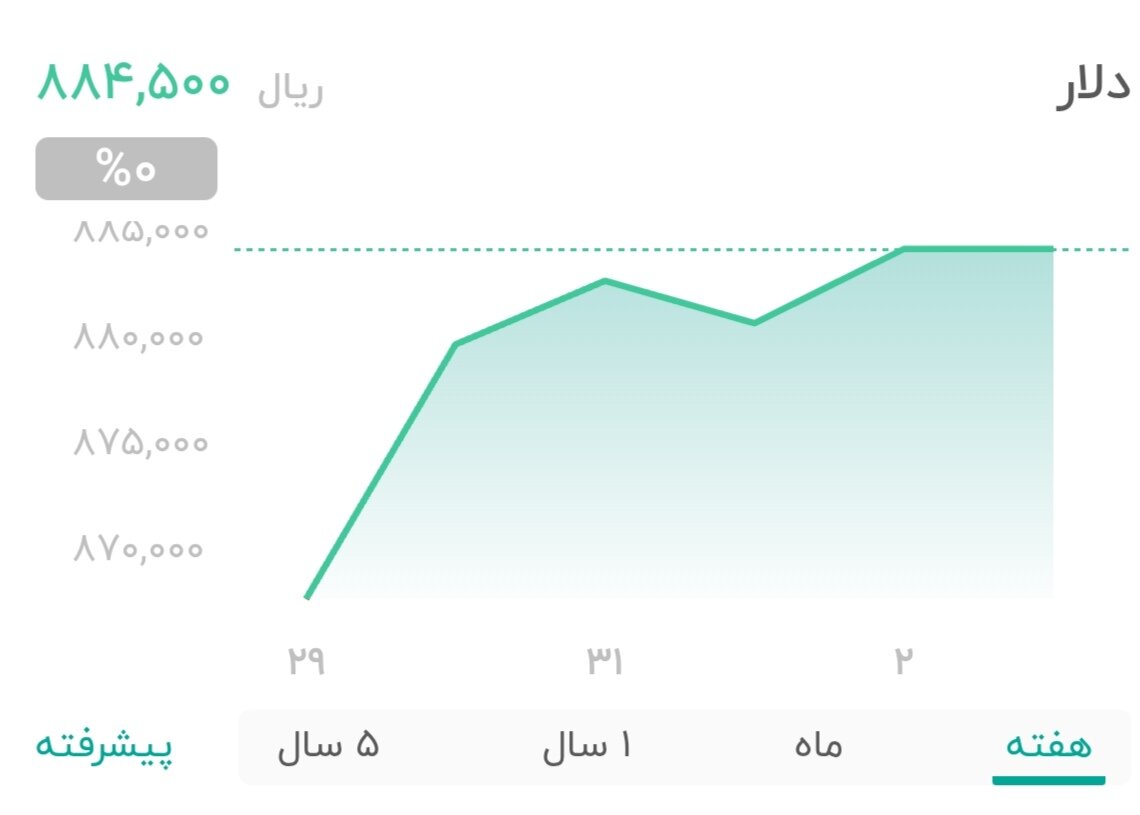Select the هفته (week) time range tab

1045,745
